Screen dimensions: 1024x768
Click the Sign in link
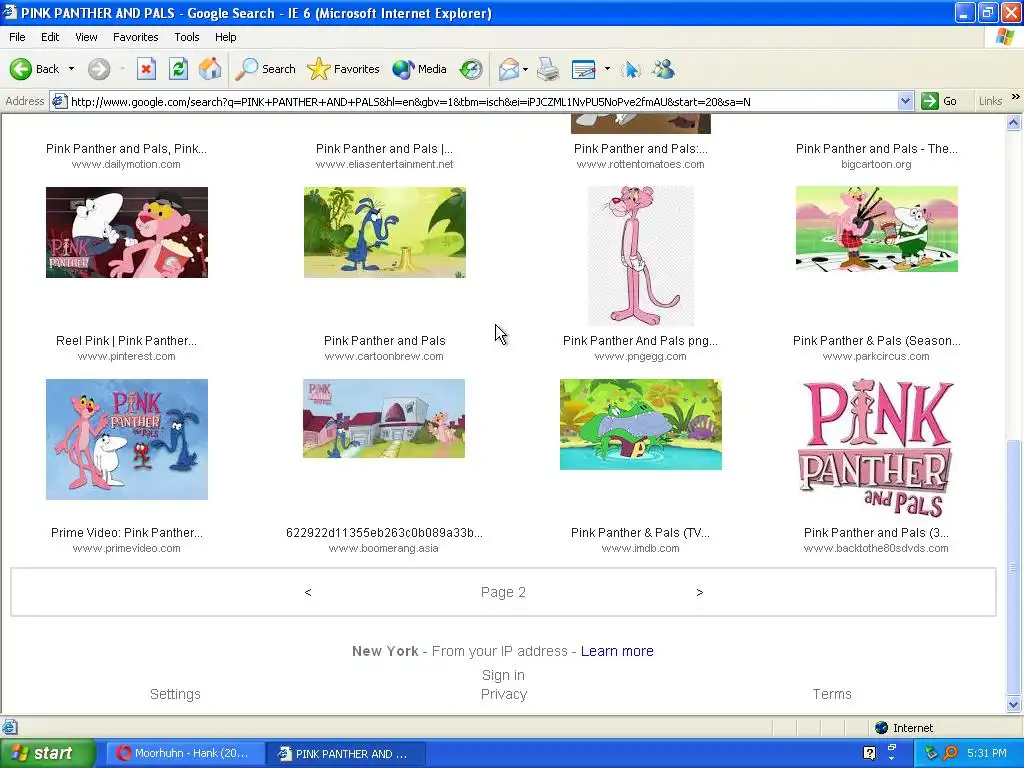[504, 675]
